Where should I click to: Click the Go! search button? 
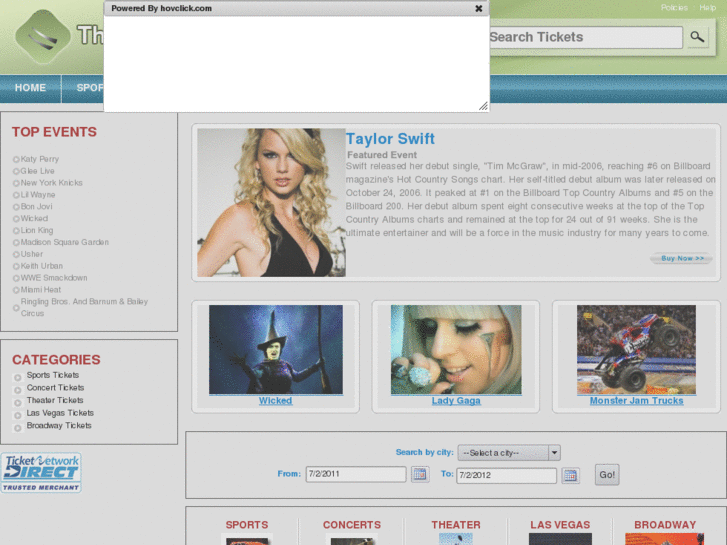[607, 474]
